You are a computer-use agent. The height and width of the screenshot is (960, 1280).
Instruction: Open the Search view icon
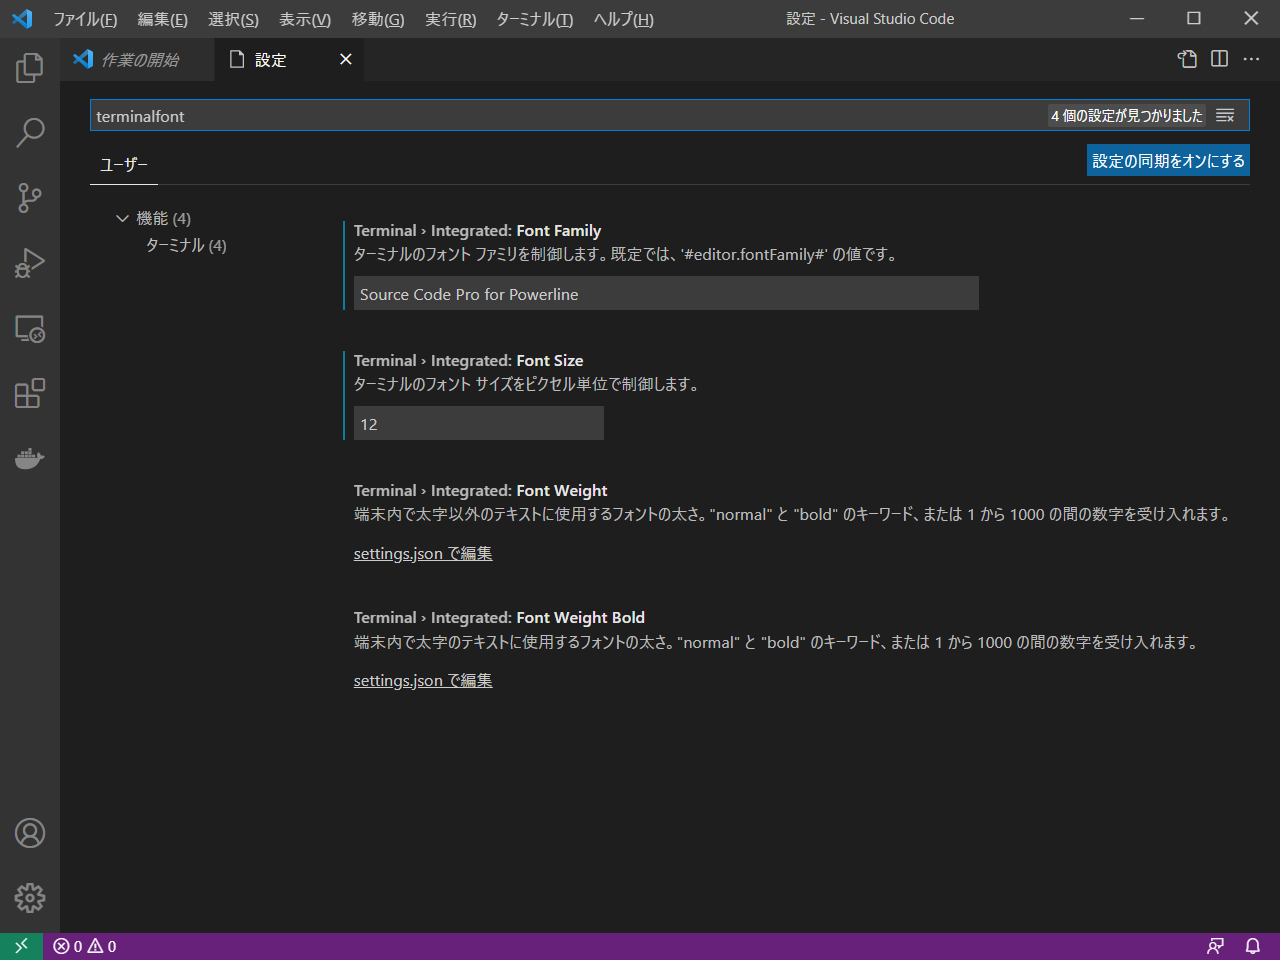(30, 132)
